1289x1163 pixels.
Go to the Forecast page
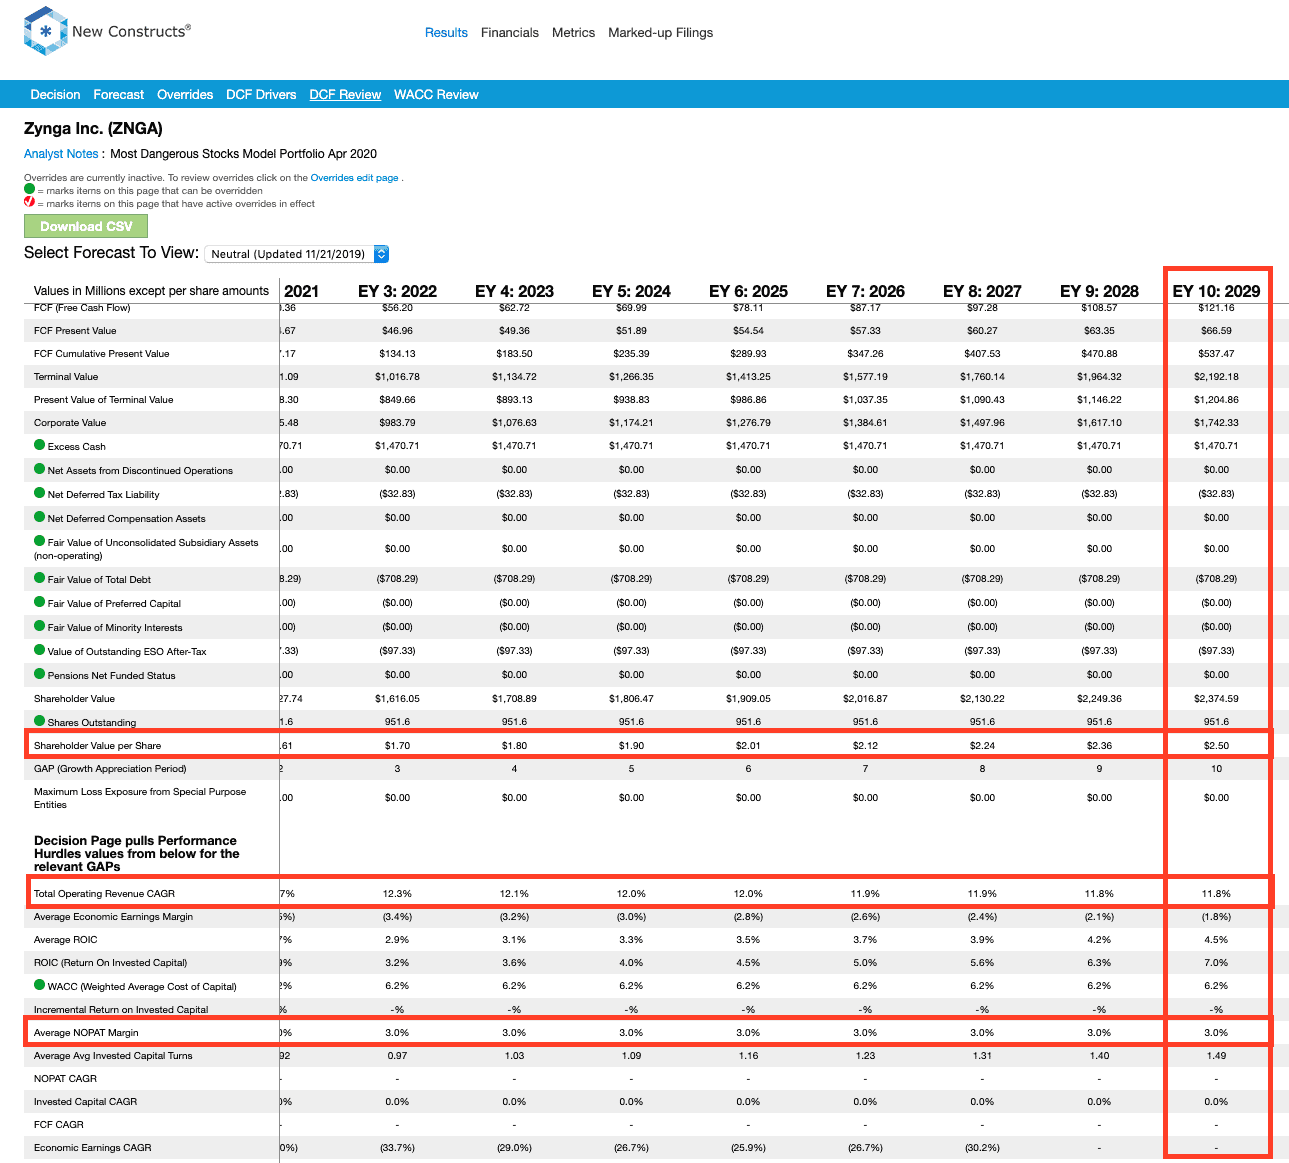119,95
